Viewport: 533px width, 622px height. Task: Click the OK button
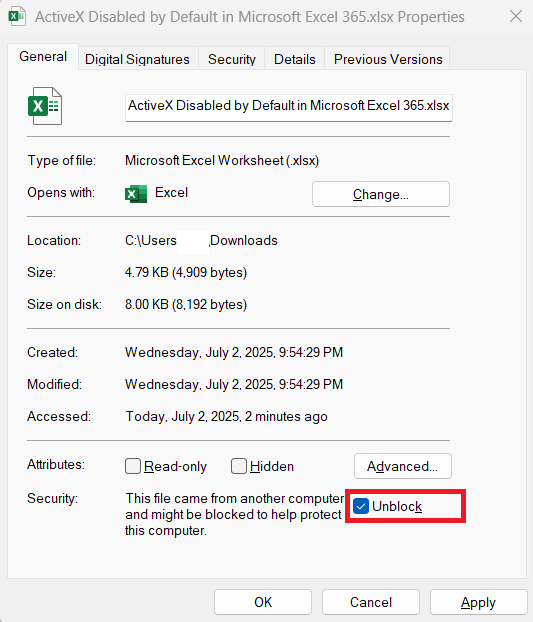[263, 602]
